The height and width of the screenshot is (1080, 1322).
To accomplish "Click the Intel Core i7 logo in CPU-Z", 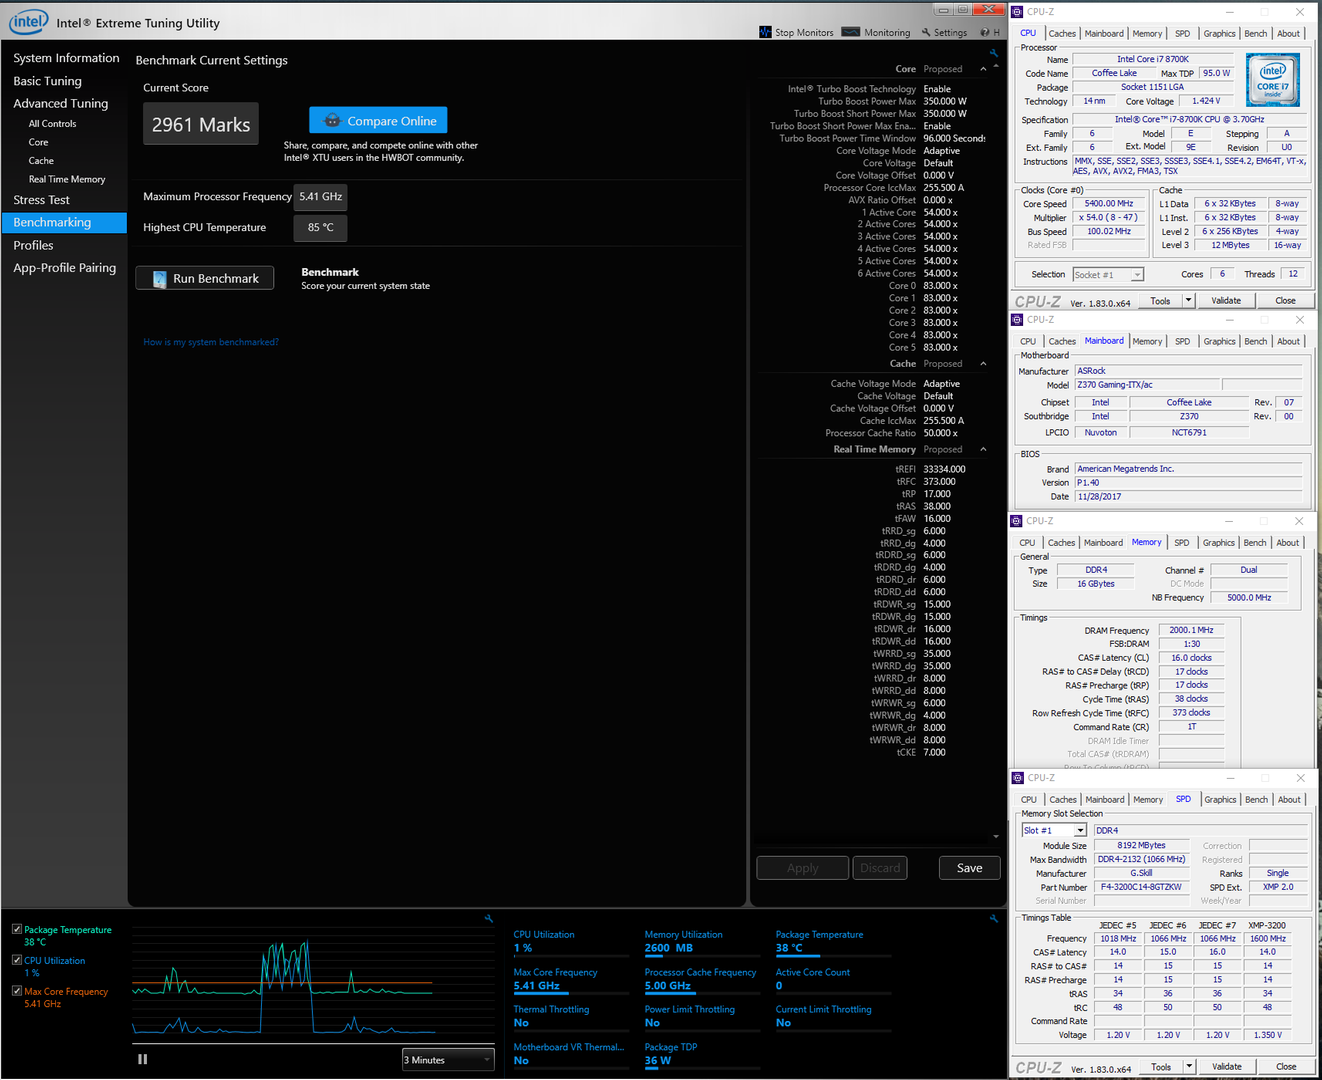I will [x=1273, y=80].
